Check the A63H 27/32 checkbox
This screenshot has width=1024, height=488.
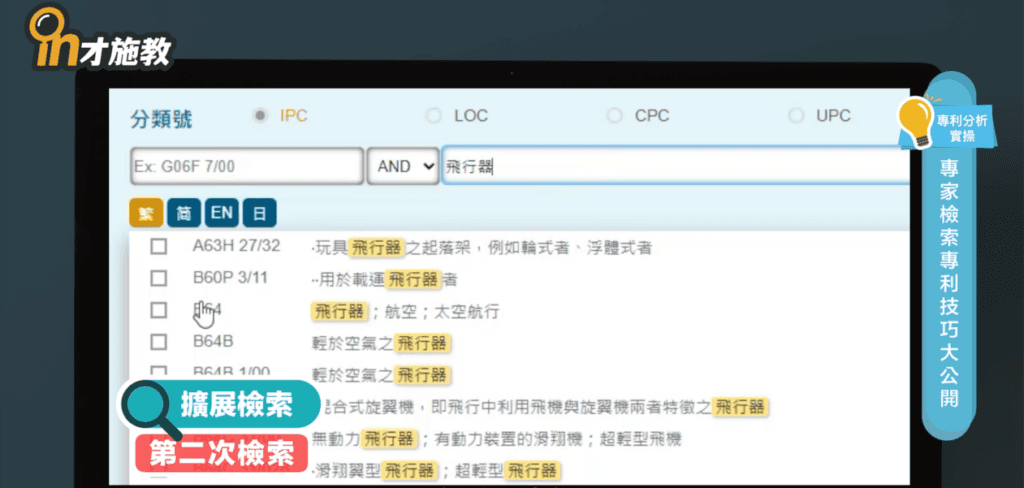(158, 247)
